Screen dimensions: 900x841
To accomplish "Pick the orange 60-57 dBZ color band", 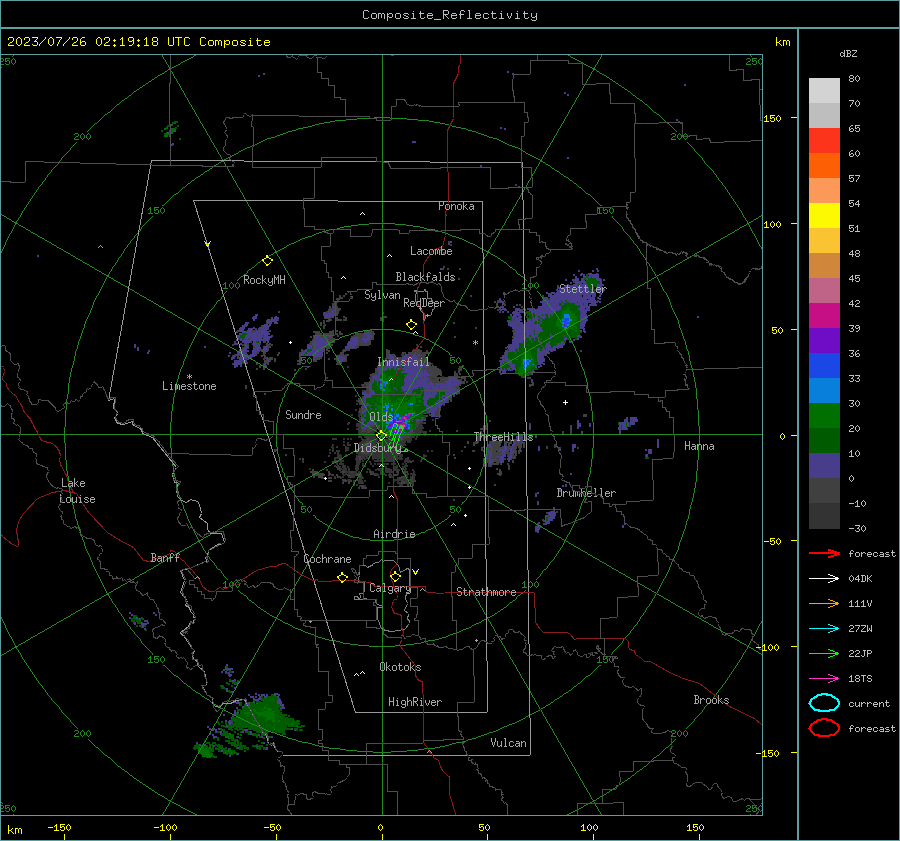I will [824, 165].
